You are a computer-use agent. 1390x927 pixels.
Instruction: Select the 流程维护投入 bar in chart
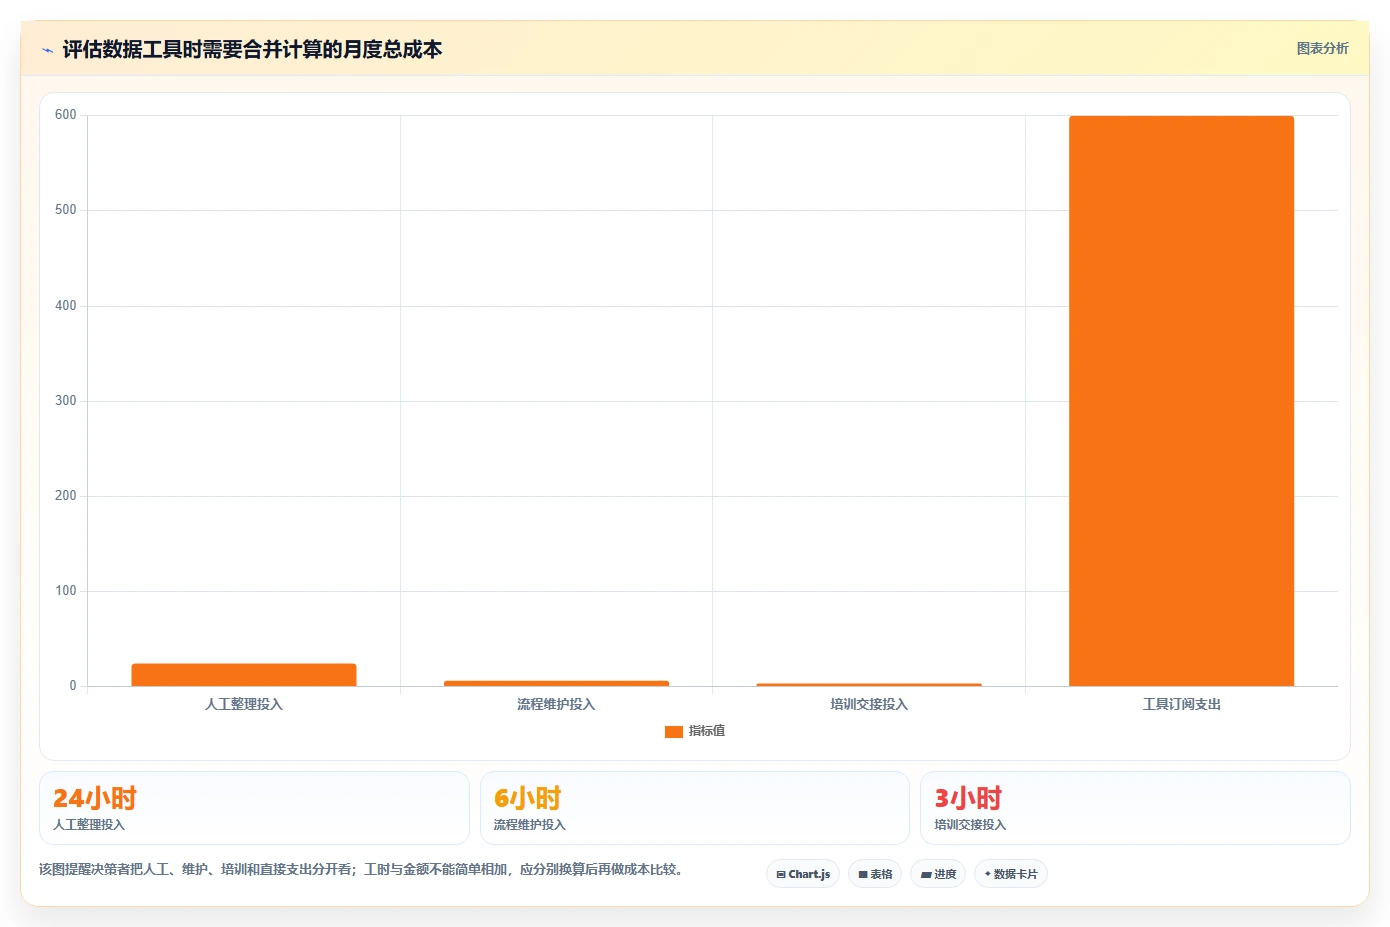pyautogui.click(x=556, y=683)
